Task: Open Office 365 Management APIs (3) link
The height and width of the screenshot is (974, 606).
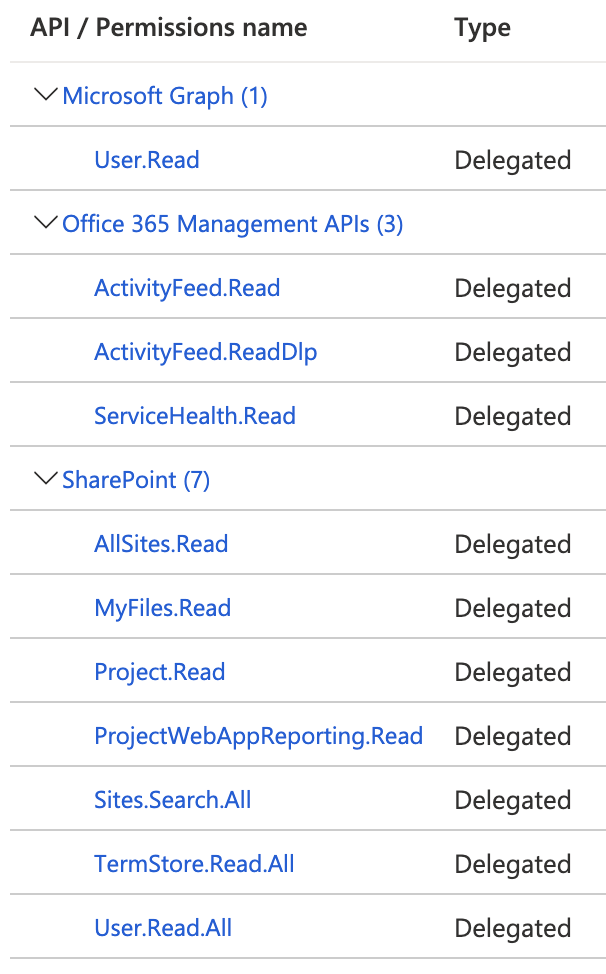Action: pyautogui.click(x=233, y=224)
